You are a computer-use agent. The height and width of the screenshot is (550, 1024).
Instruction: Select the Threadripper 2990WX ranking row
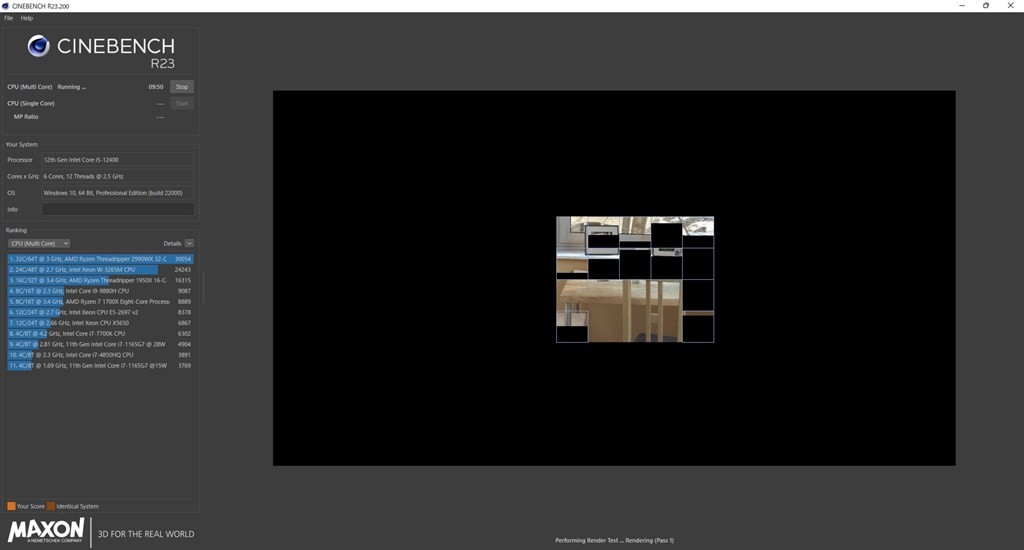pos(100,259)
